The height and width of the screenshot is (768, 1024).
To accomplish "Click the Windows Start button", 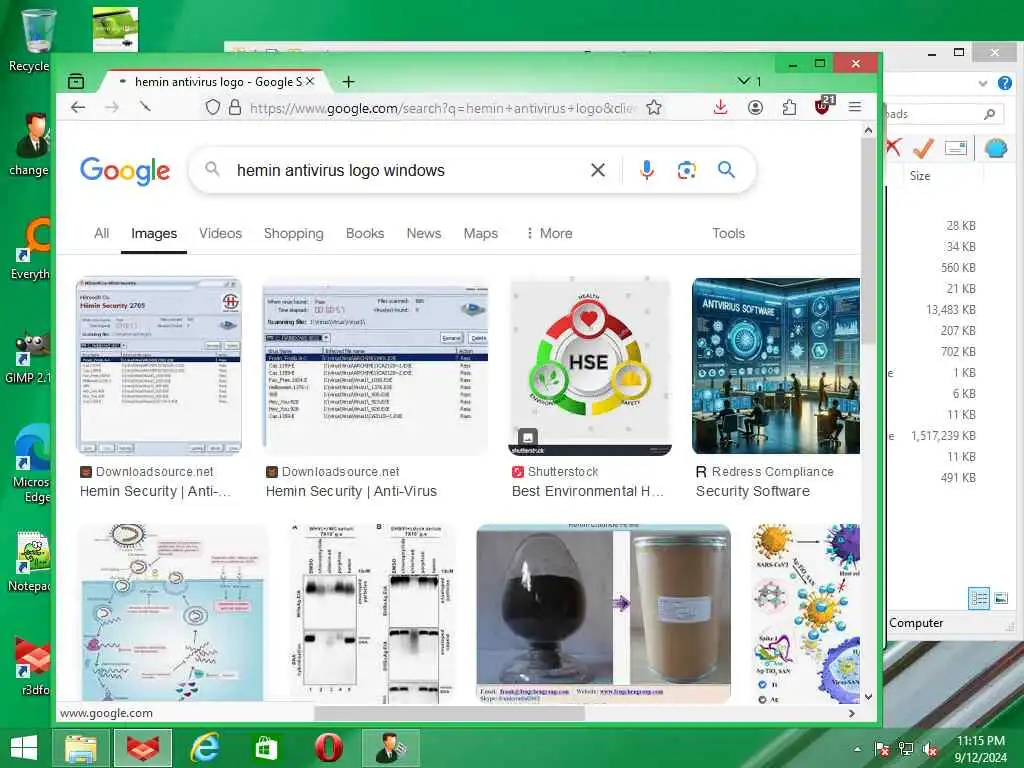I will coord(24,748).
